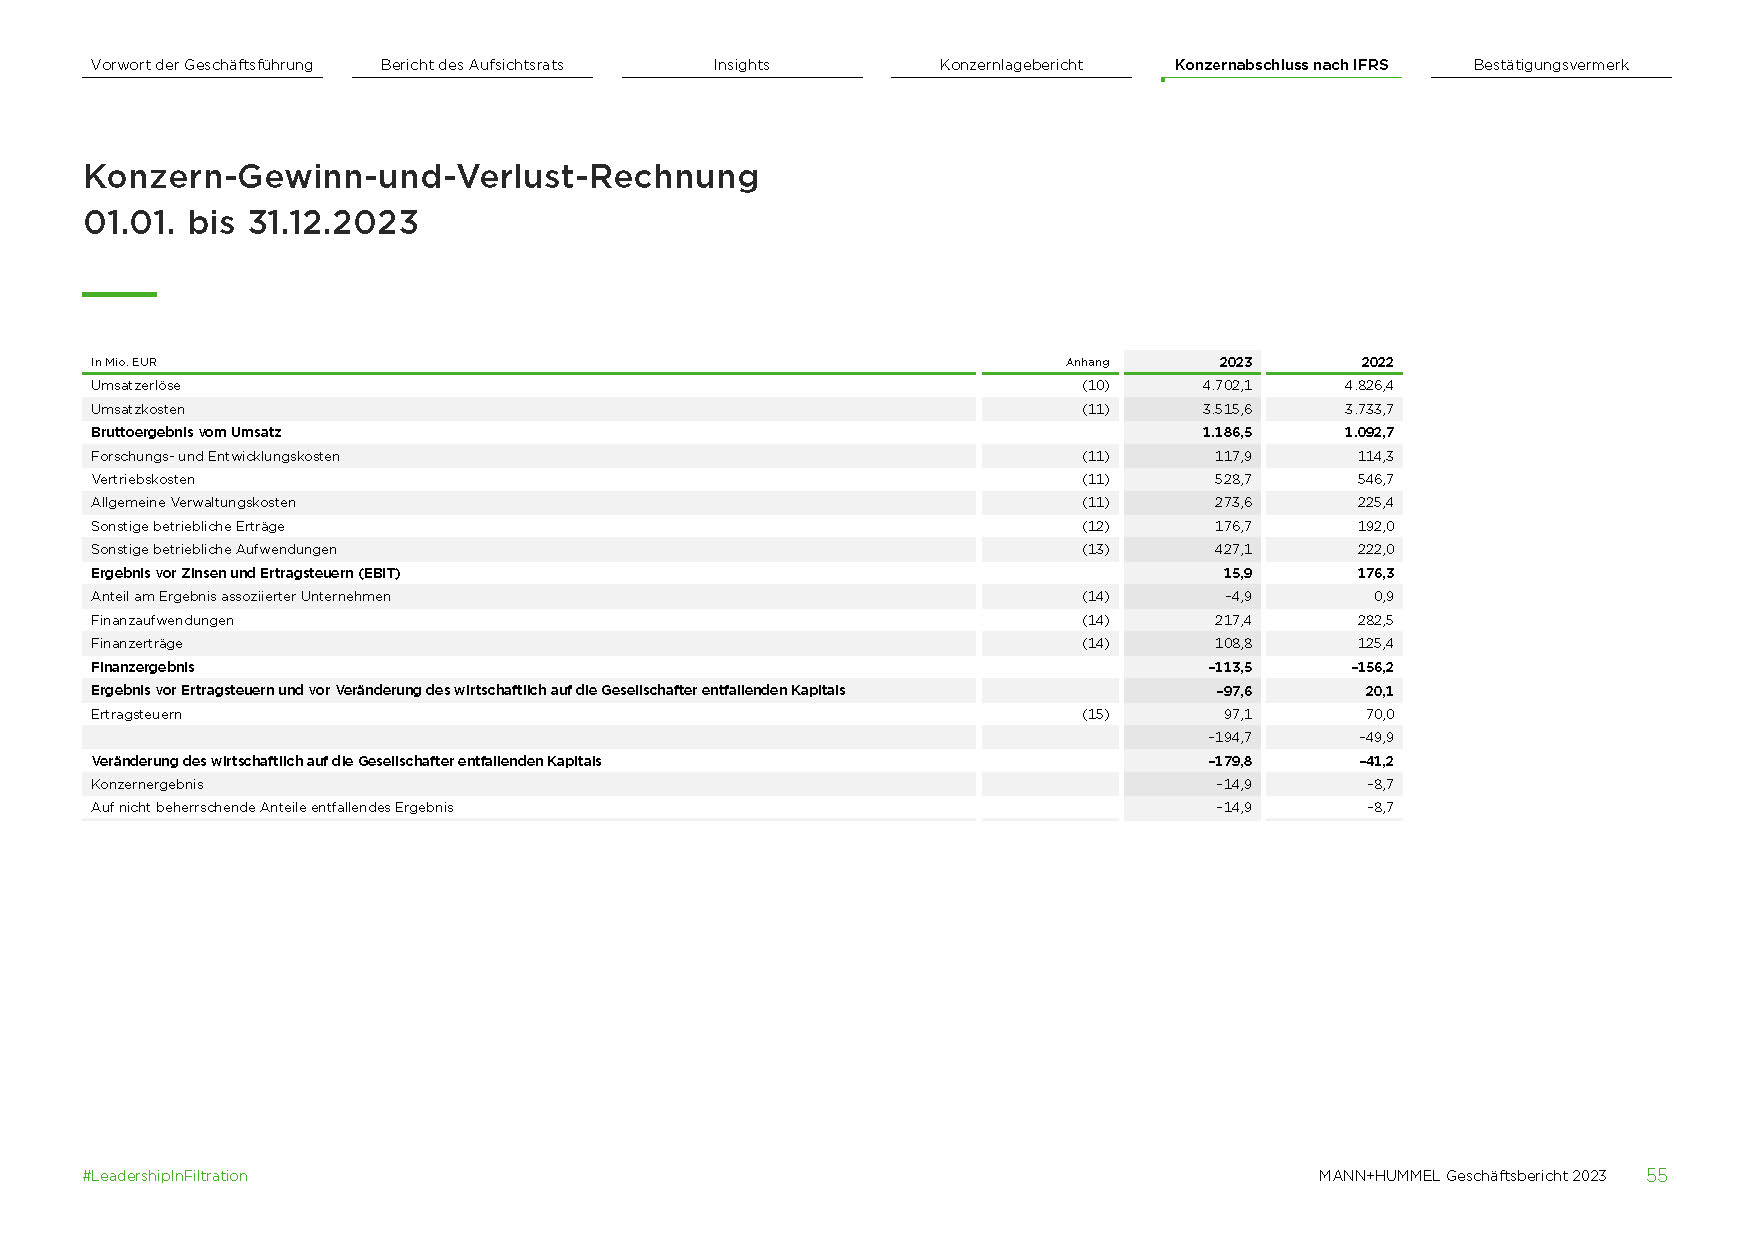Click the #LeadershipInFiltration footer hashtag

pos(165,1176)
